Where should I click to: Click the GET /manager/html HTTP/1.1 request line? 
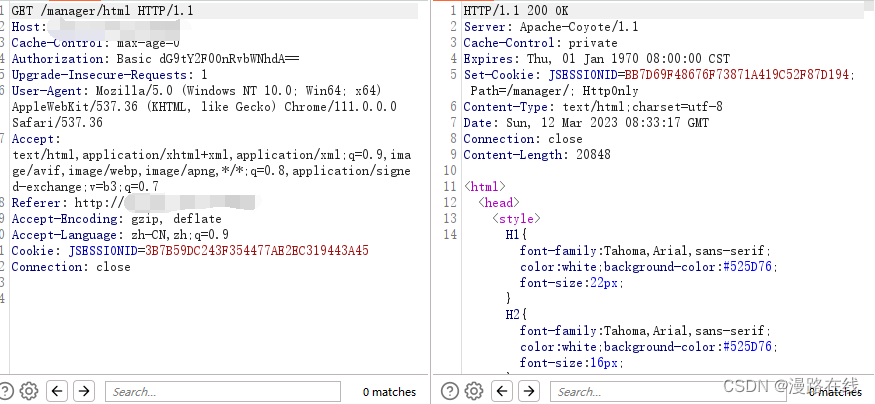click(x=103, y=11)
